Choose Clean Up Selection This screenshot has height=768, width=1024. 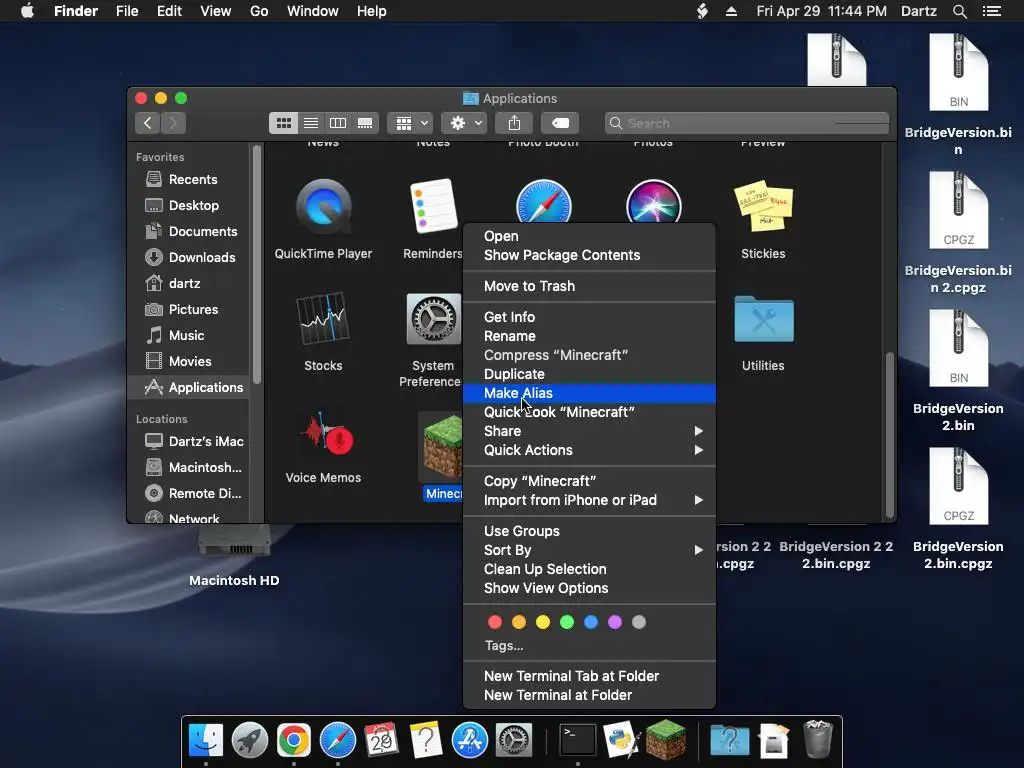coord(589,569)
